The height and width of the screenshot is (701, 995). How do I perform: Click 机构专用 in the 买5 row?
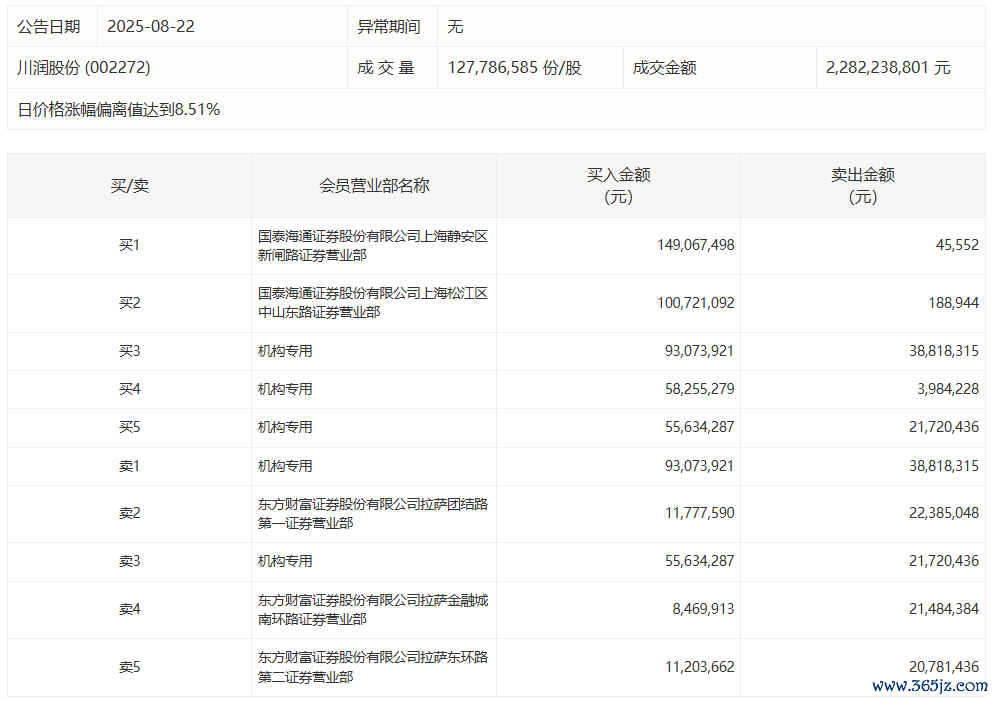[285, 427]
